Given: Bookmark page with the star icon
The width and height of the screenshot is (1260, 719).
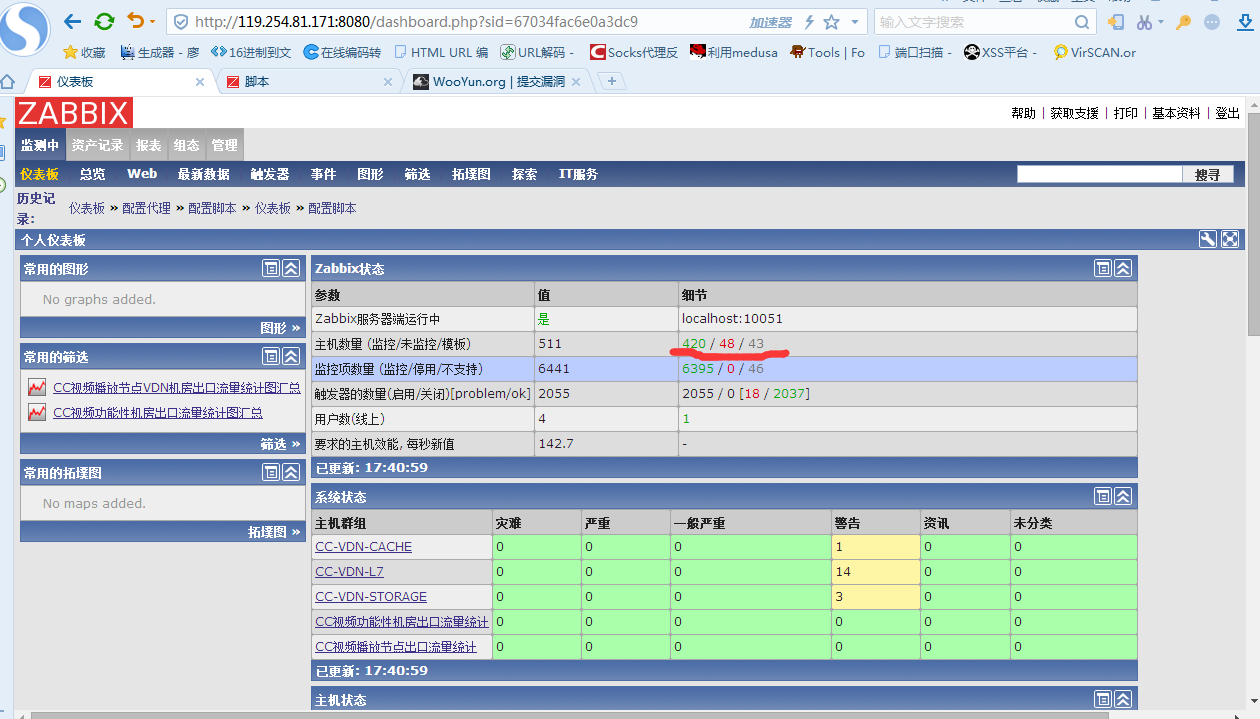Looking at the screenshot, I should pos(831,22).
